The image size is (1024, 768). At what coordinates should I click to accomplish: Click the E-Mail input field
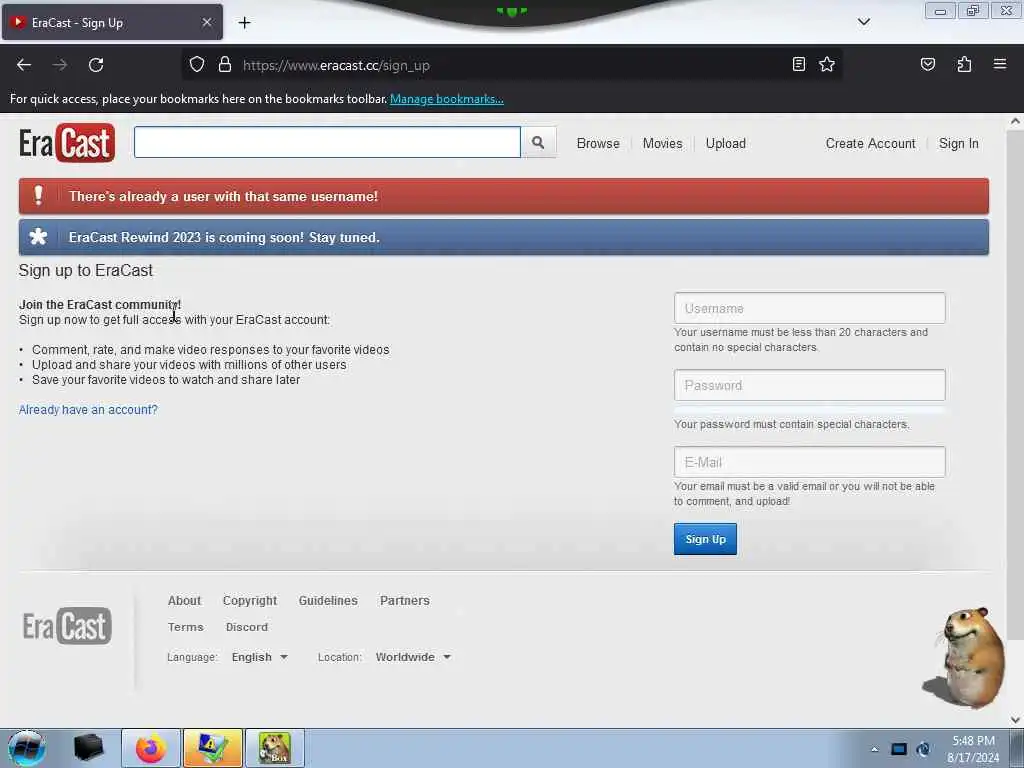[x=810, y=462]
